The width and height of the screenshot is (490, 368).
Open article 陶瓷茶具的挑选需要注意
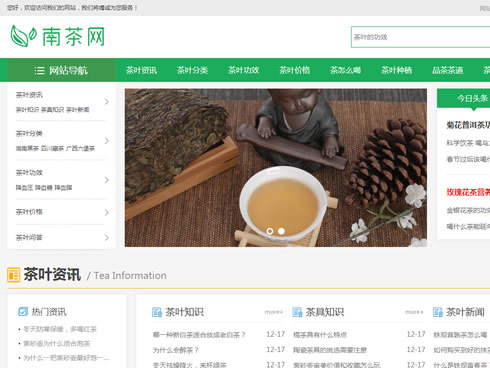pyautogui.click(x=330, y=350)
